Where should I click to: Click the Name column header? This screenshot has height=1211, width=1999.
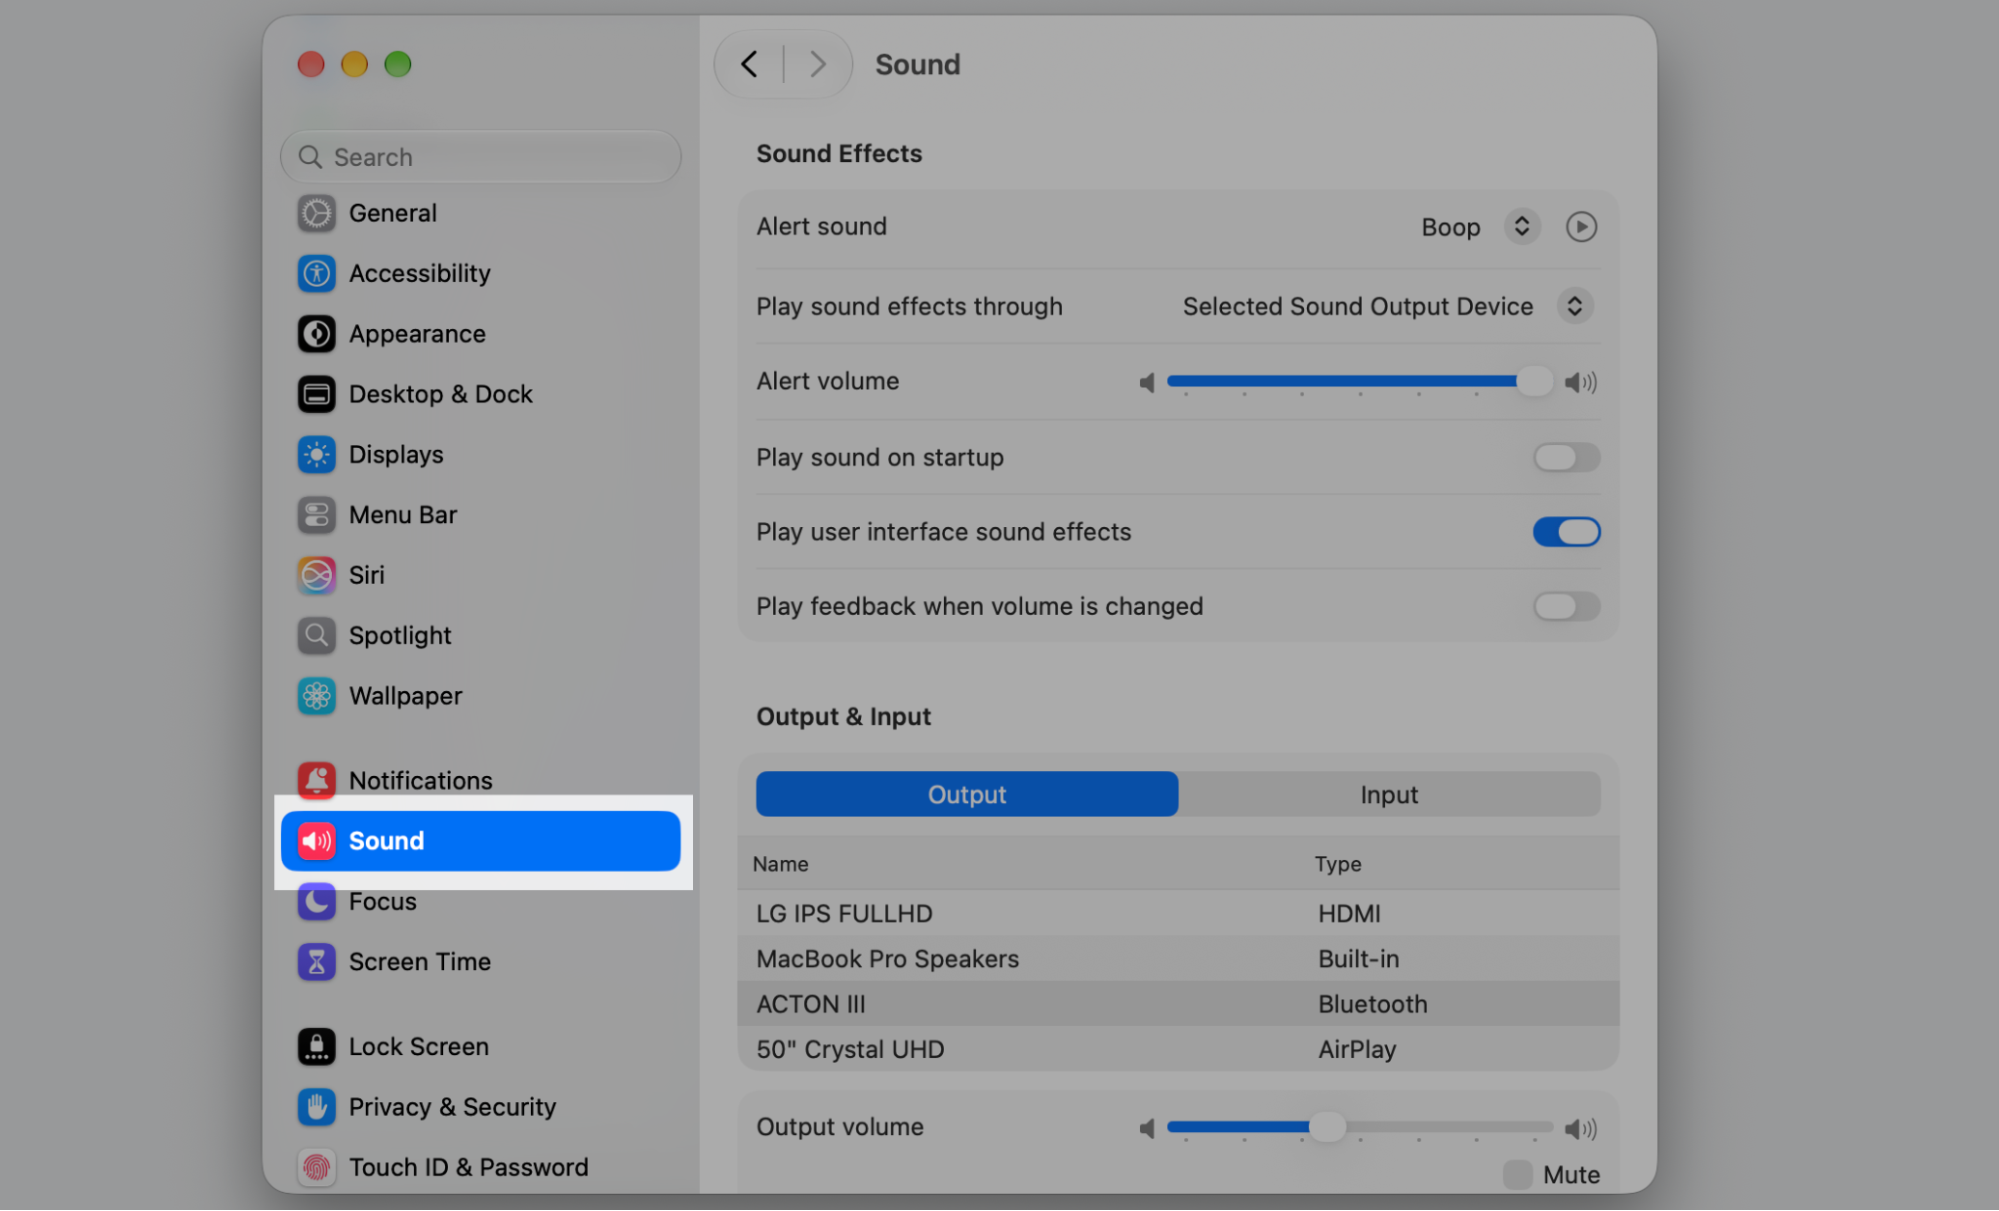(x=780, y=864)
